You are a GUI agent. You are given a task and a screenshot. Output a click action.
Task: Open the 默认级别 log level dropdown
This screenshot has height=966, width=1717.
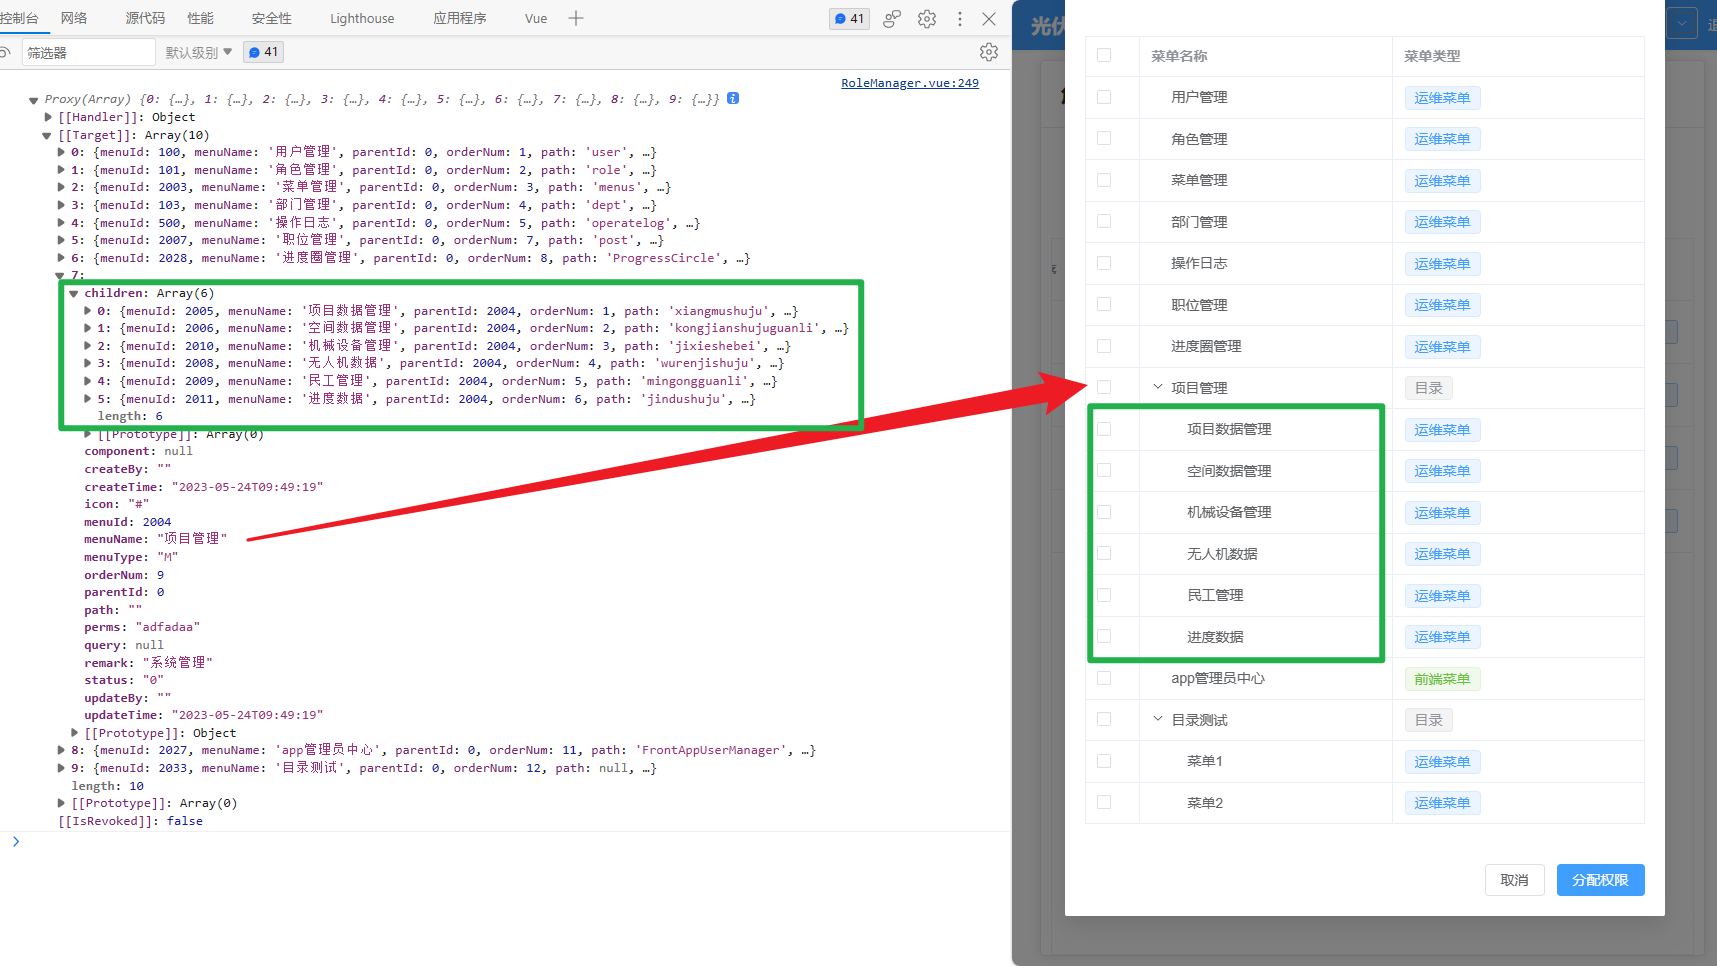point(198,52)
